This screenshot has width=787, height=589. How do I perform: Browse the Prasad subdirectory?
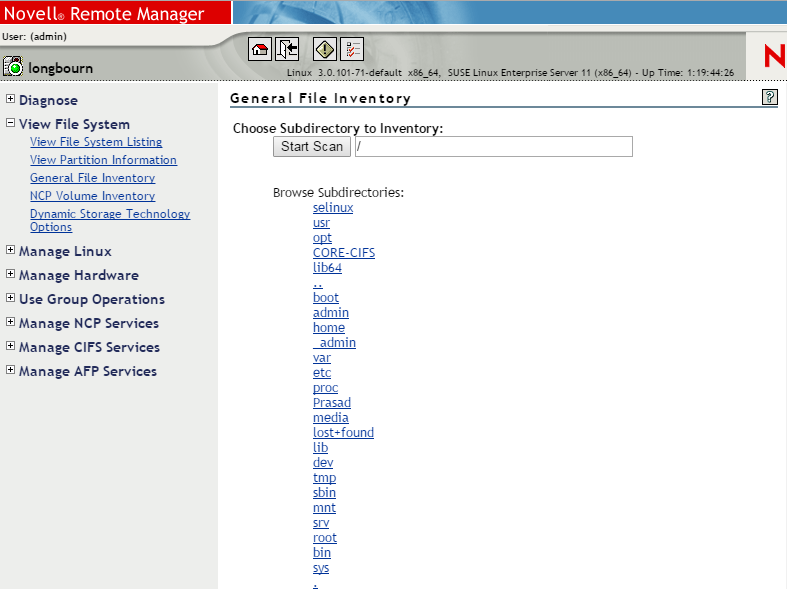[332, 403]
